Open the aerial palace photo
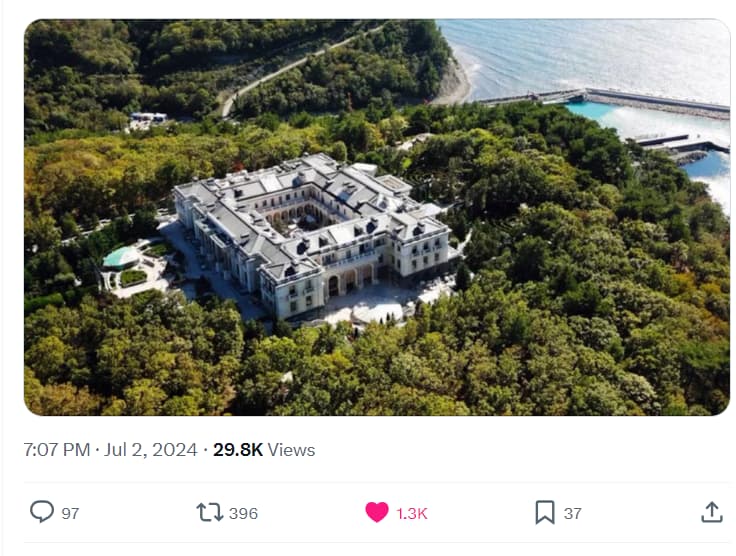The width and height of the screenshot is (736, 556). coord(377,217)
